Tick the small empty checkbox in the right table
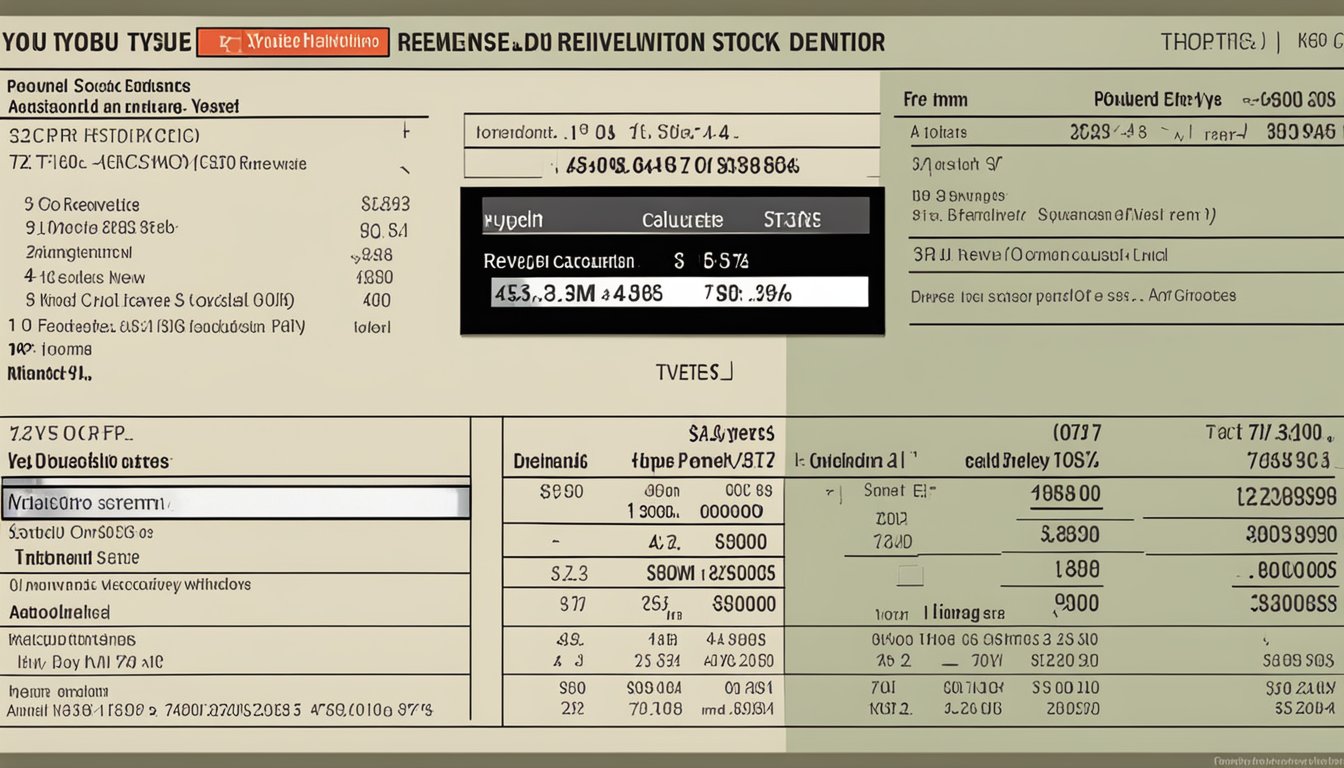 [x=910, y=575]
